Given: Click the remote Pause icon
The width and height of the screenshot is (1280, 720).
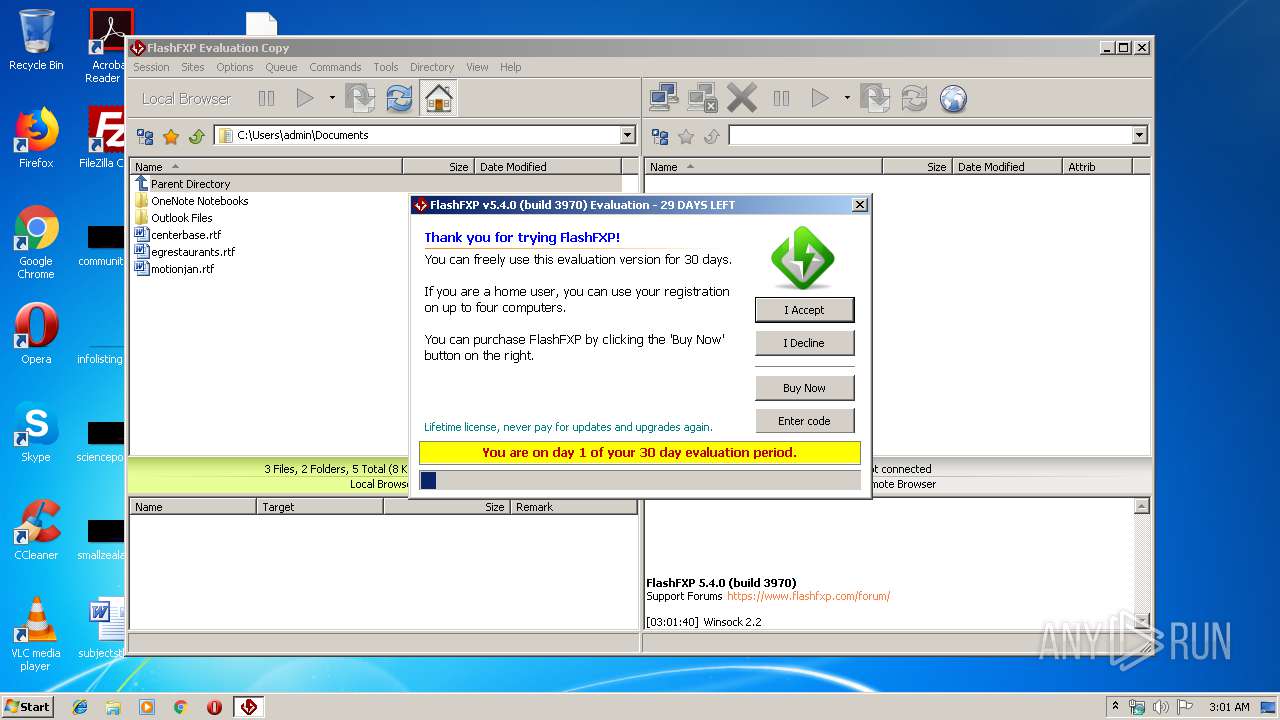Looking at the screenshot, I should pyautogui.click(x=781, y=98).
